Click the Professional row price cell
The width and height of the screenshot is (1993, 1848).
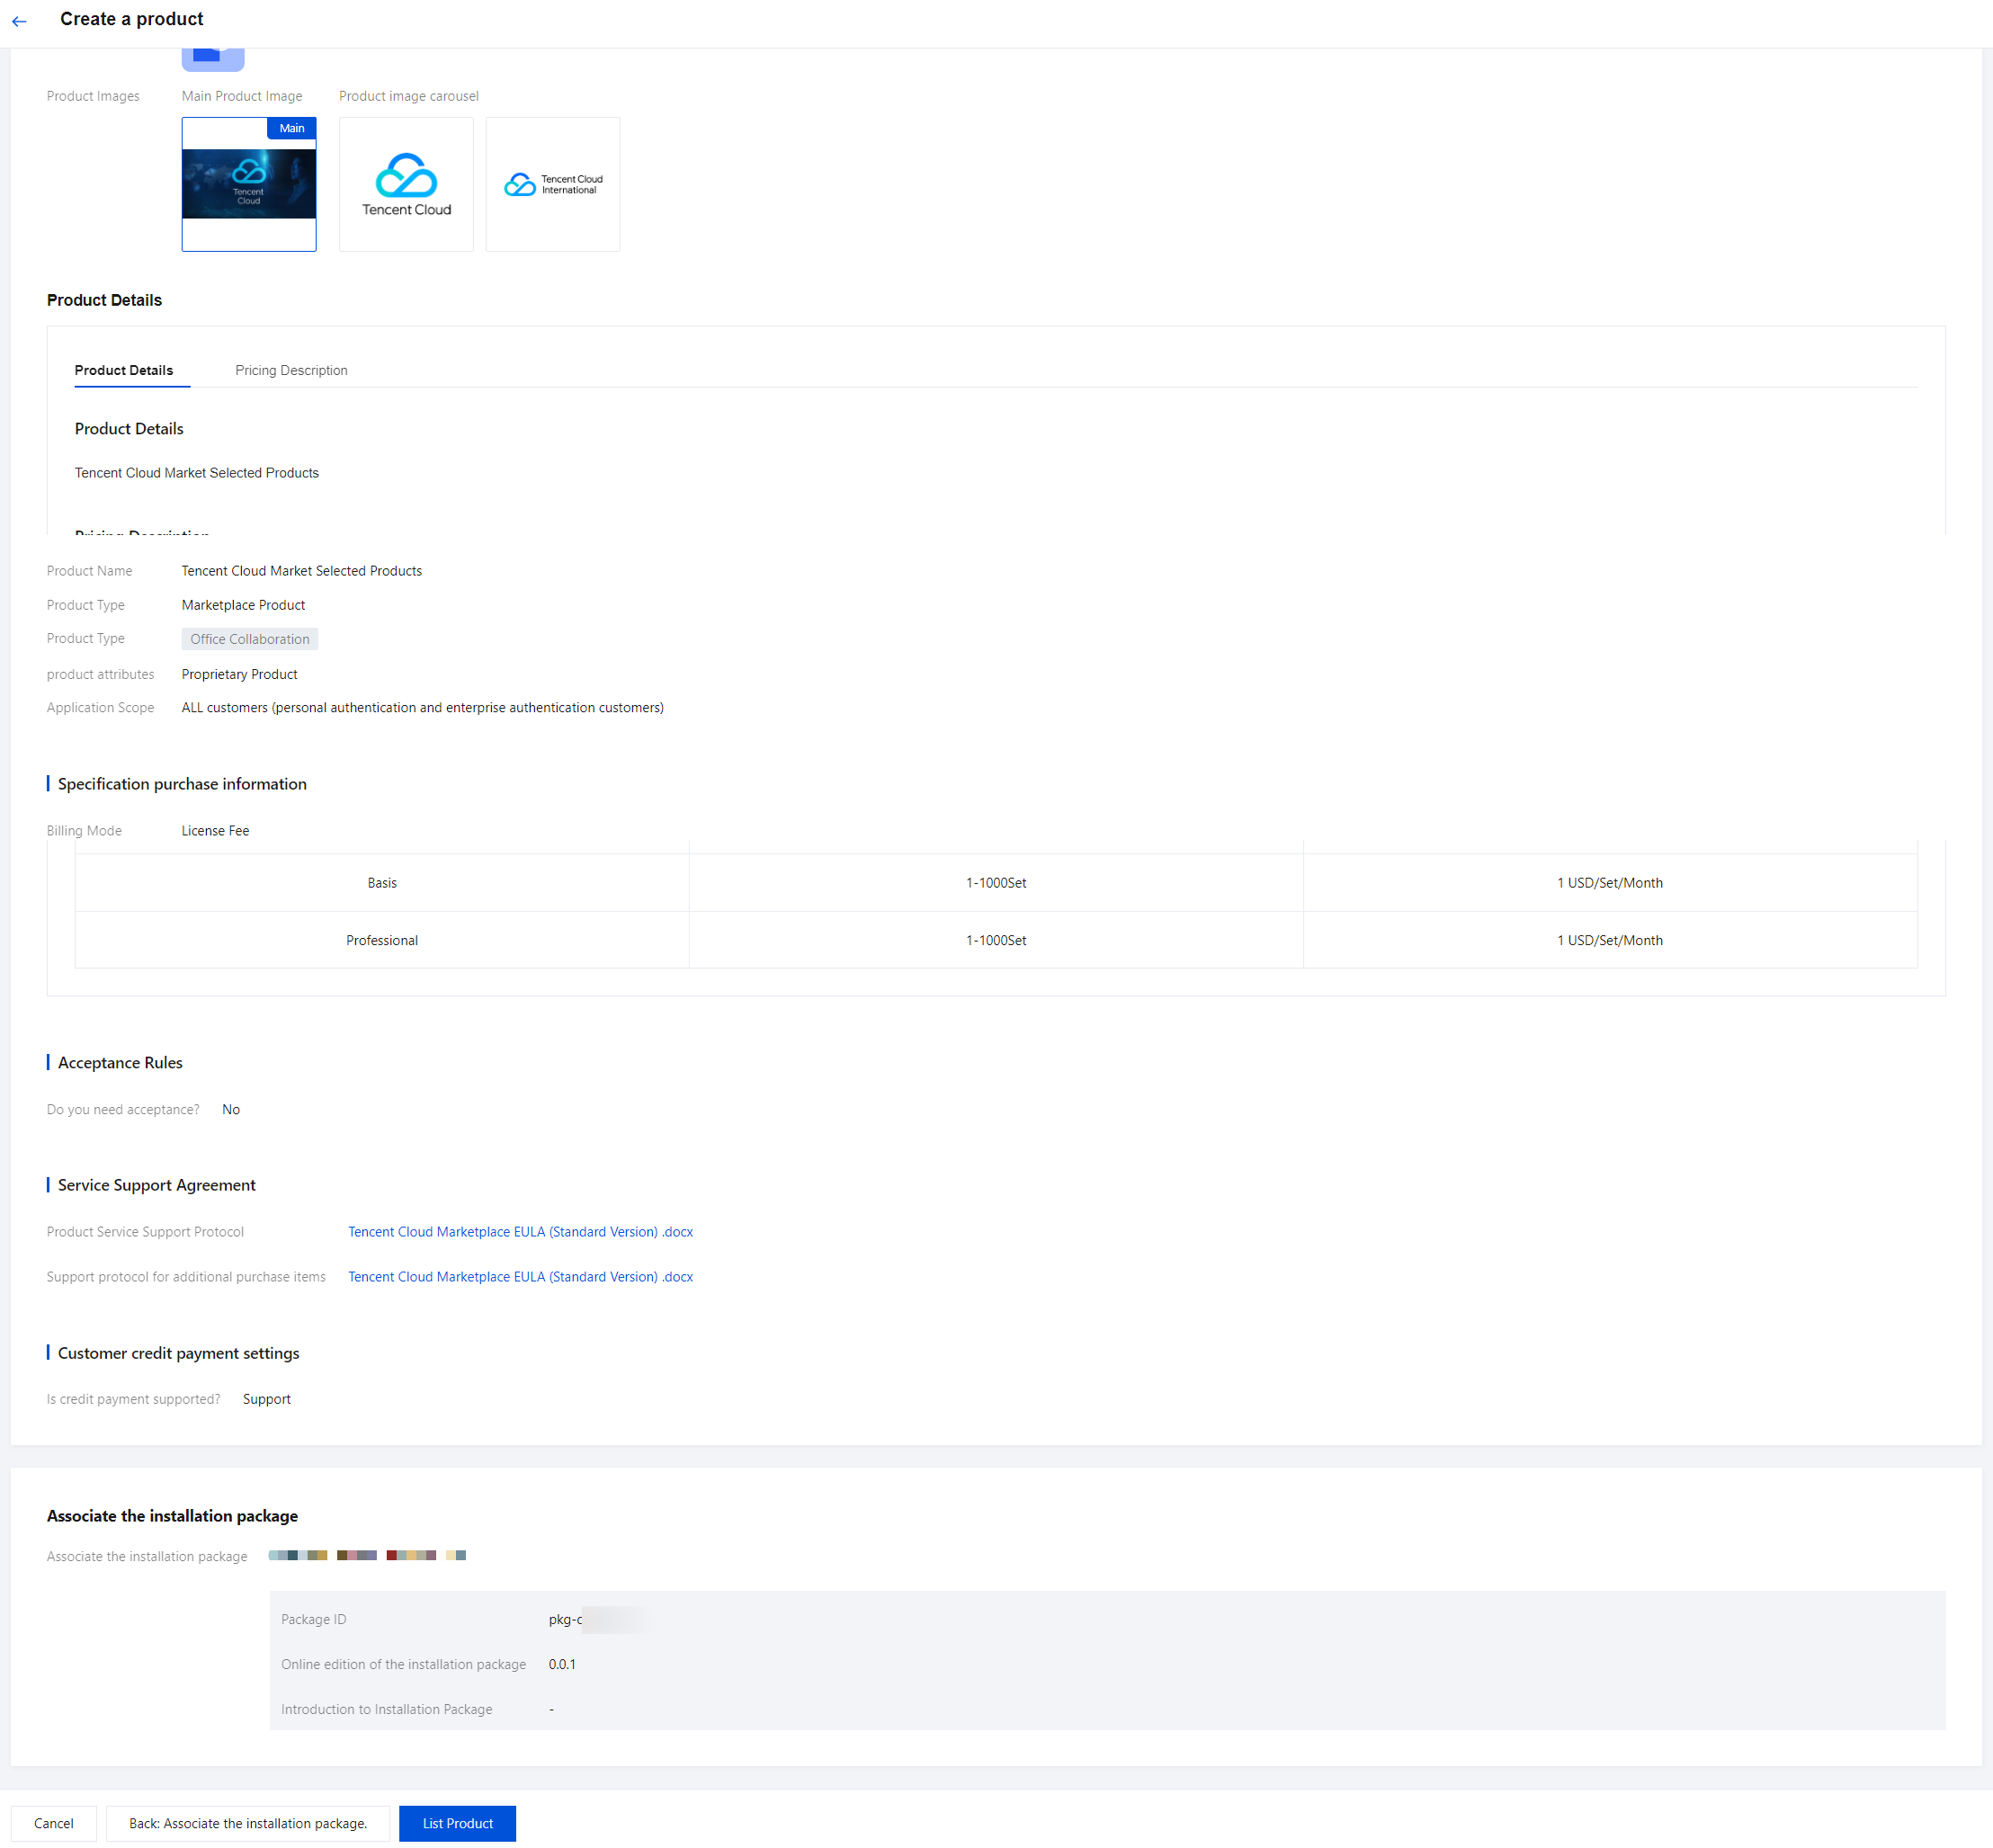pyautogui.click(x=1609, y=940)
